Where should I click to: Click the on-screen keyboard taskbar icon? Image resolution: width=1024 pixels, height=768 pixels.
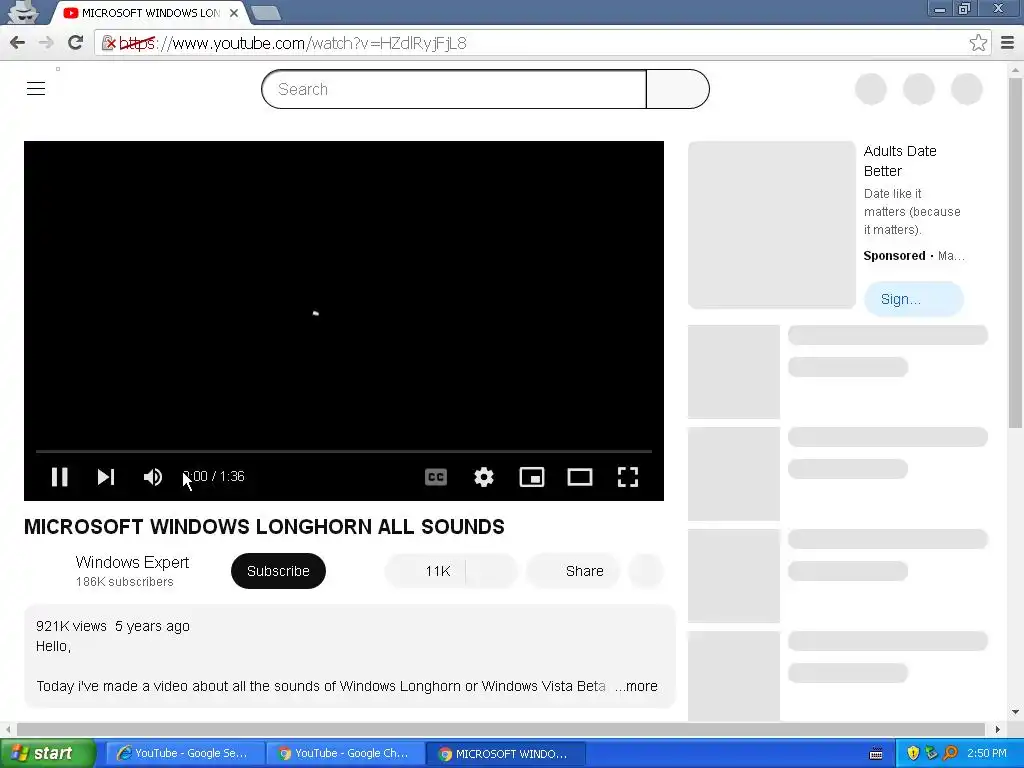876,754
